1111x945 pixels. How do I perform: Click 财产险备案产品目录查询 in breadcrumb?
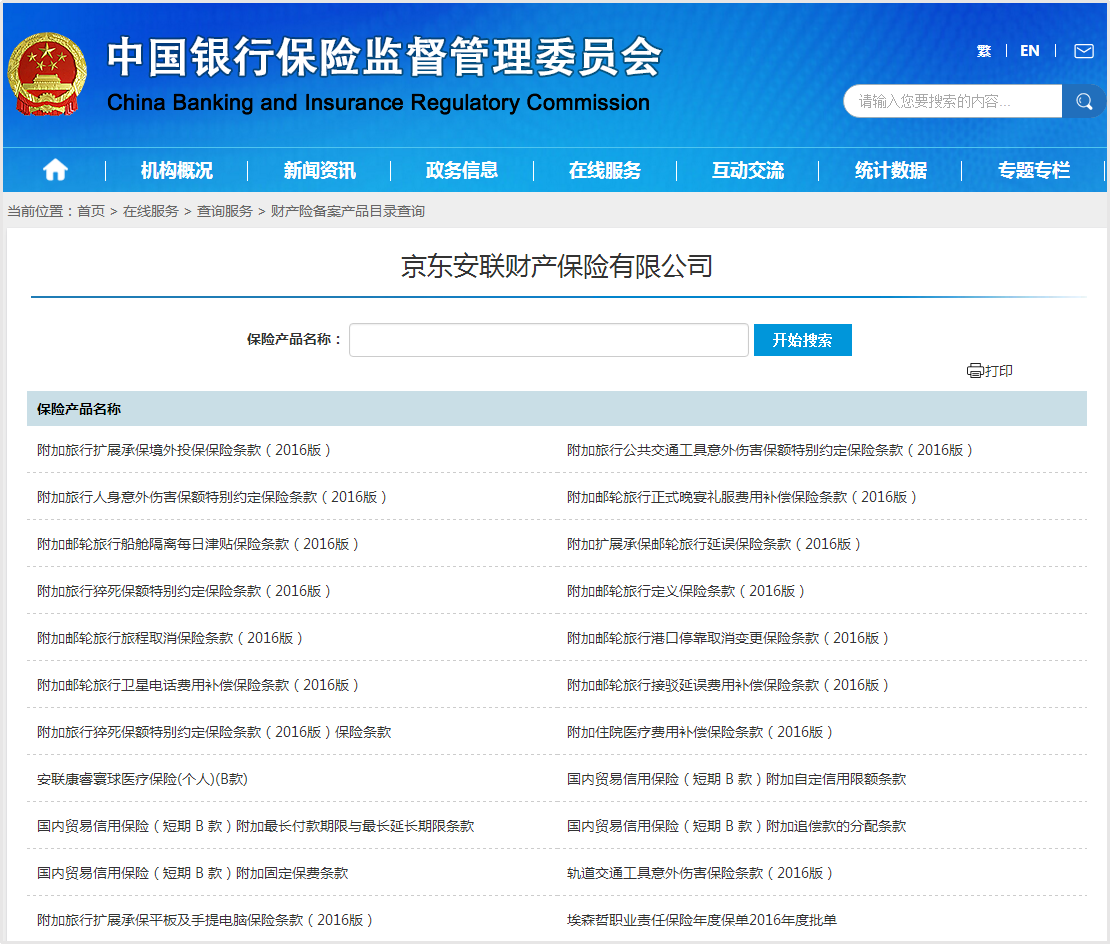click(348, 211)
